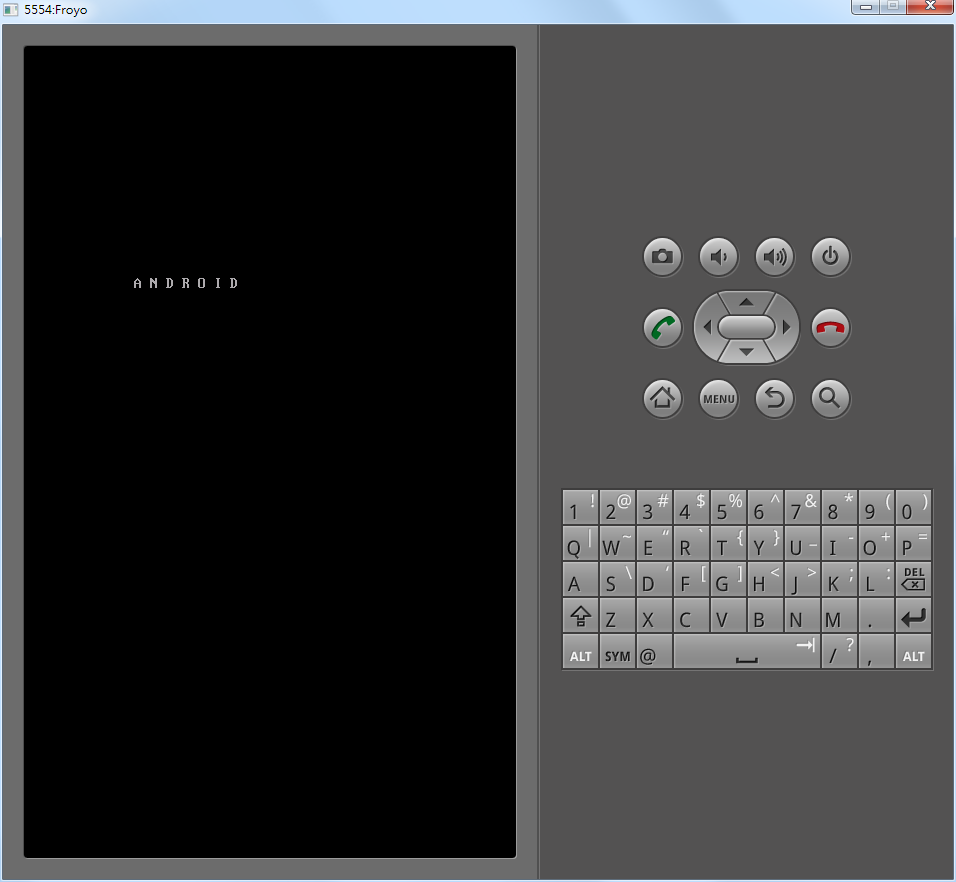This screenshot has width=956, height=882.
Task: Tap the slash question mark key
Action: click(840, 652)
